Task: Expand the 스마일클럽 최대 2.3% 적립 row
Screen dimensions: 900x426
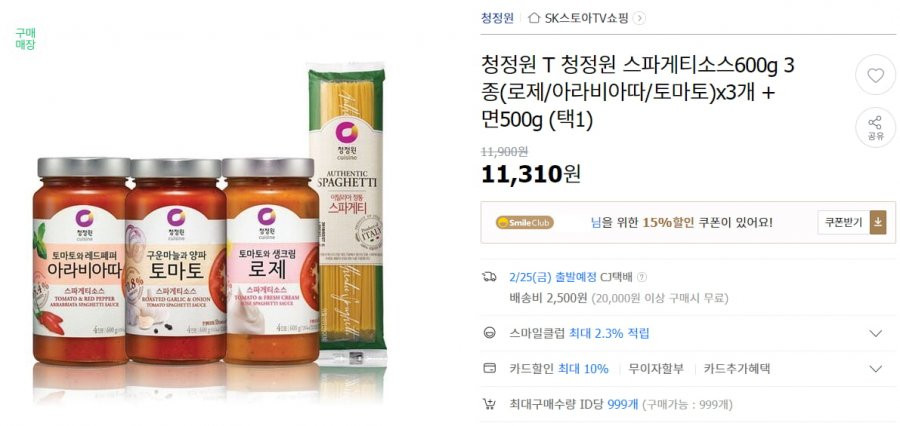Action: 688,333
